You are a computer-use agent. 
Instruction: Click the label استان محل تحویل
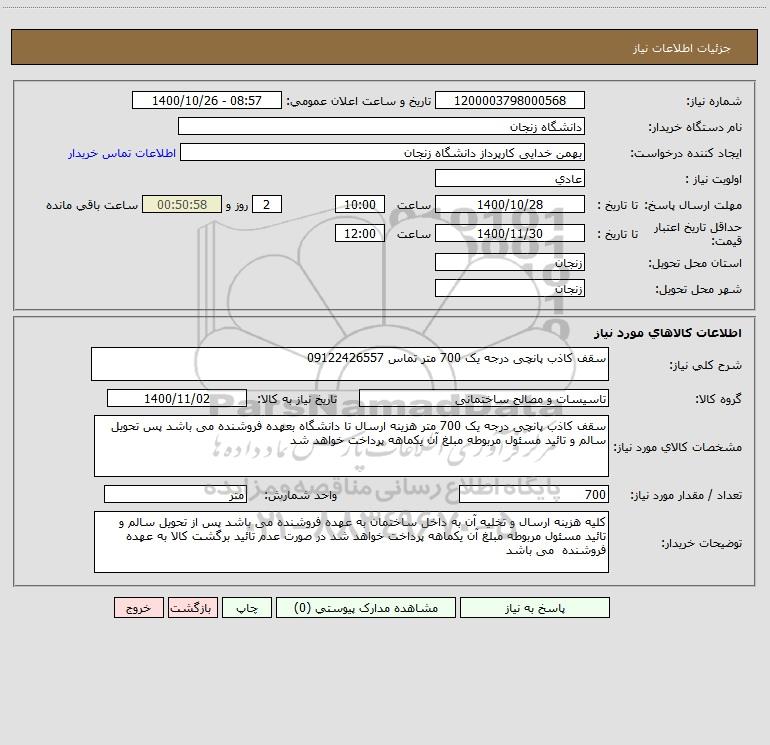coord(695,263)
